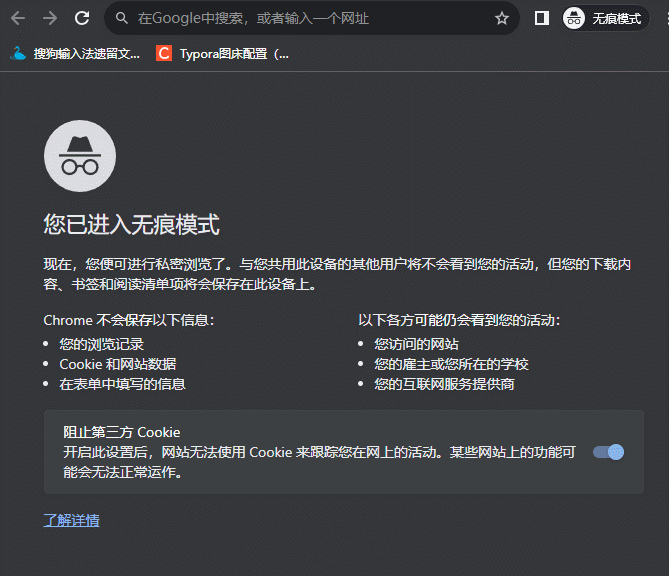
Task: Click the search magnifier in address bar
Action: pos(121,18)
